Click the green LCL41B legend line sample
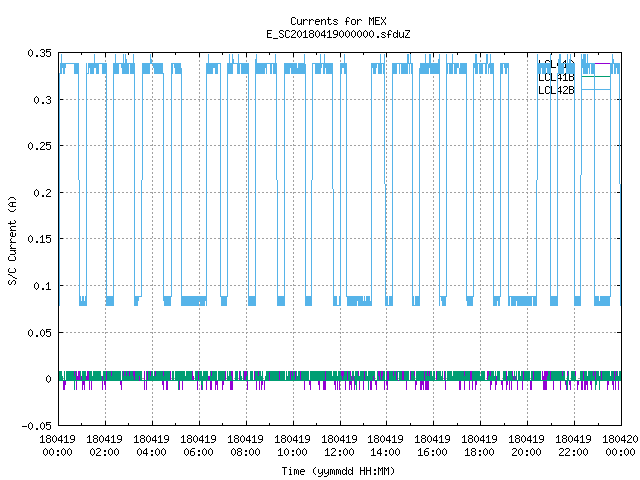 (596, 76)
